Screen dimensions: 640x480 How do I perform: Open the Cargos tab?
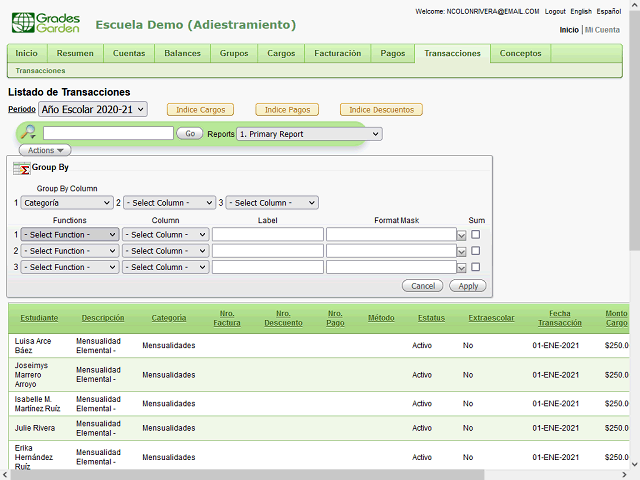click(x=281, y=53)
